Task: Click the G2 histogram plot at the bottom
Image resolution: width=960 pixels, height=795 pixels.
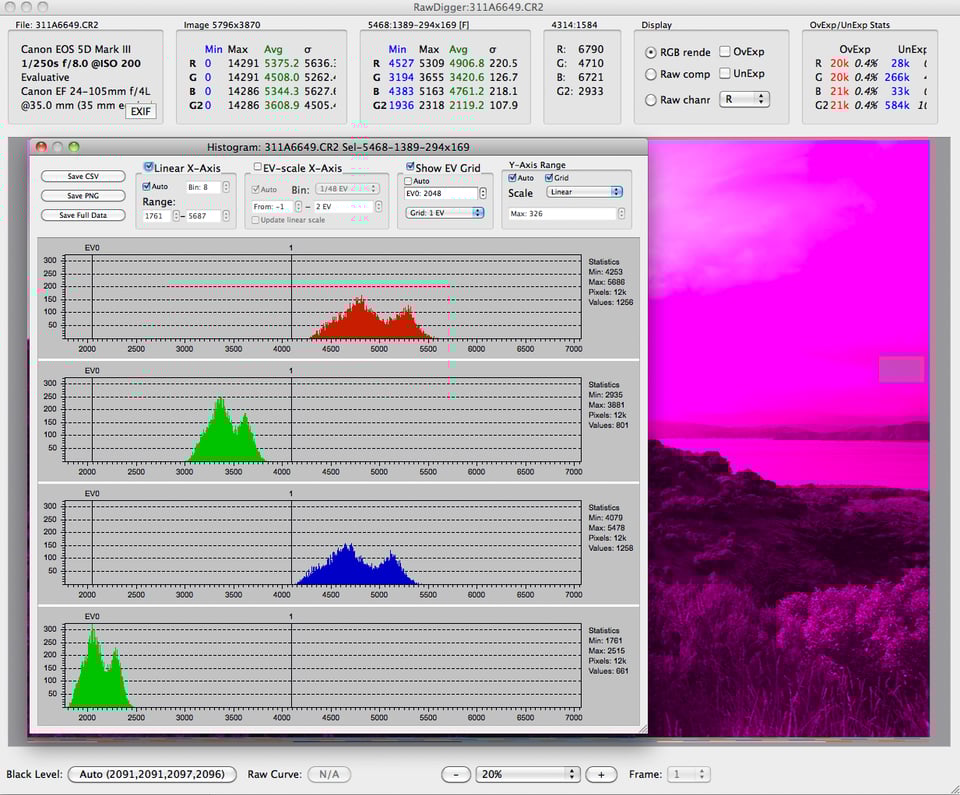Action: pyautogui.click(x=323, y=666)
